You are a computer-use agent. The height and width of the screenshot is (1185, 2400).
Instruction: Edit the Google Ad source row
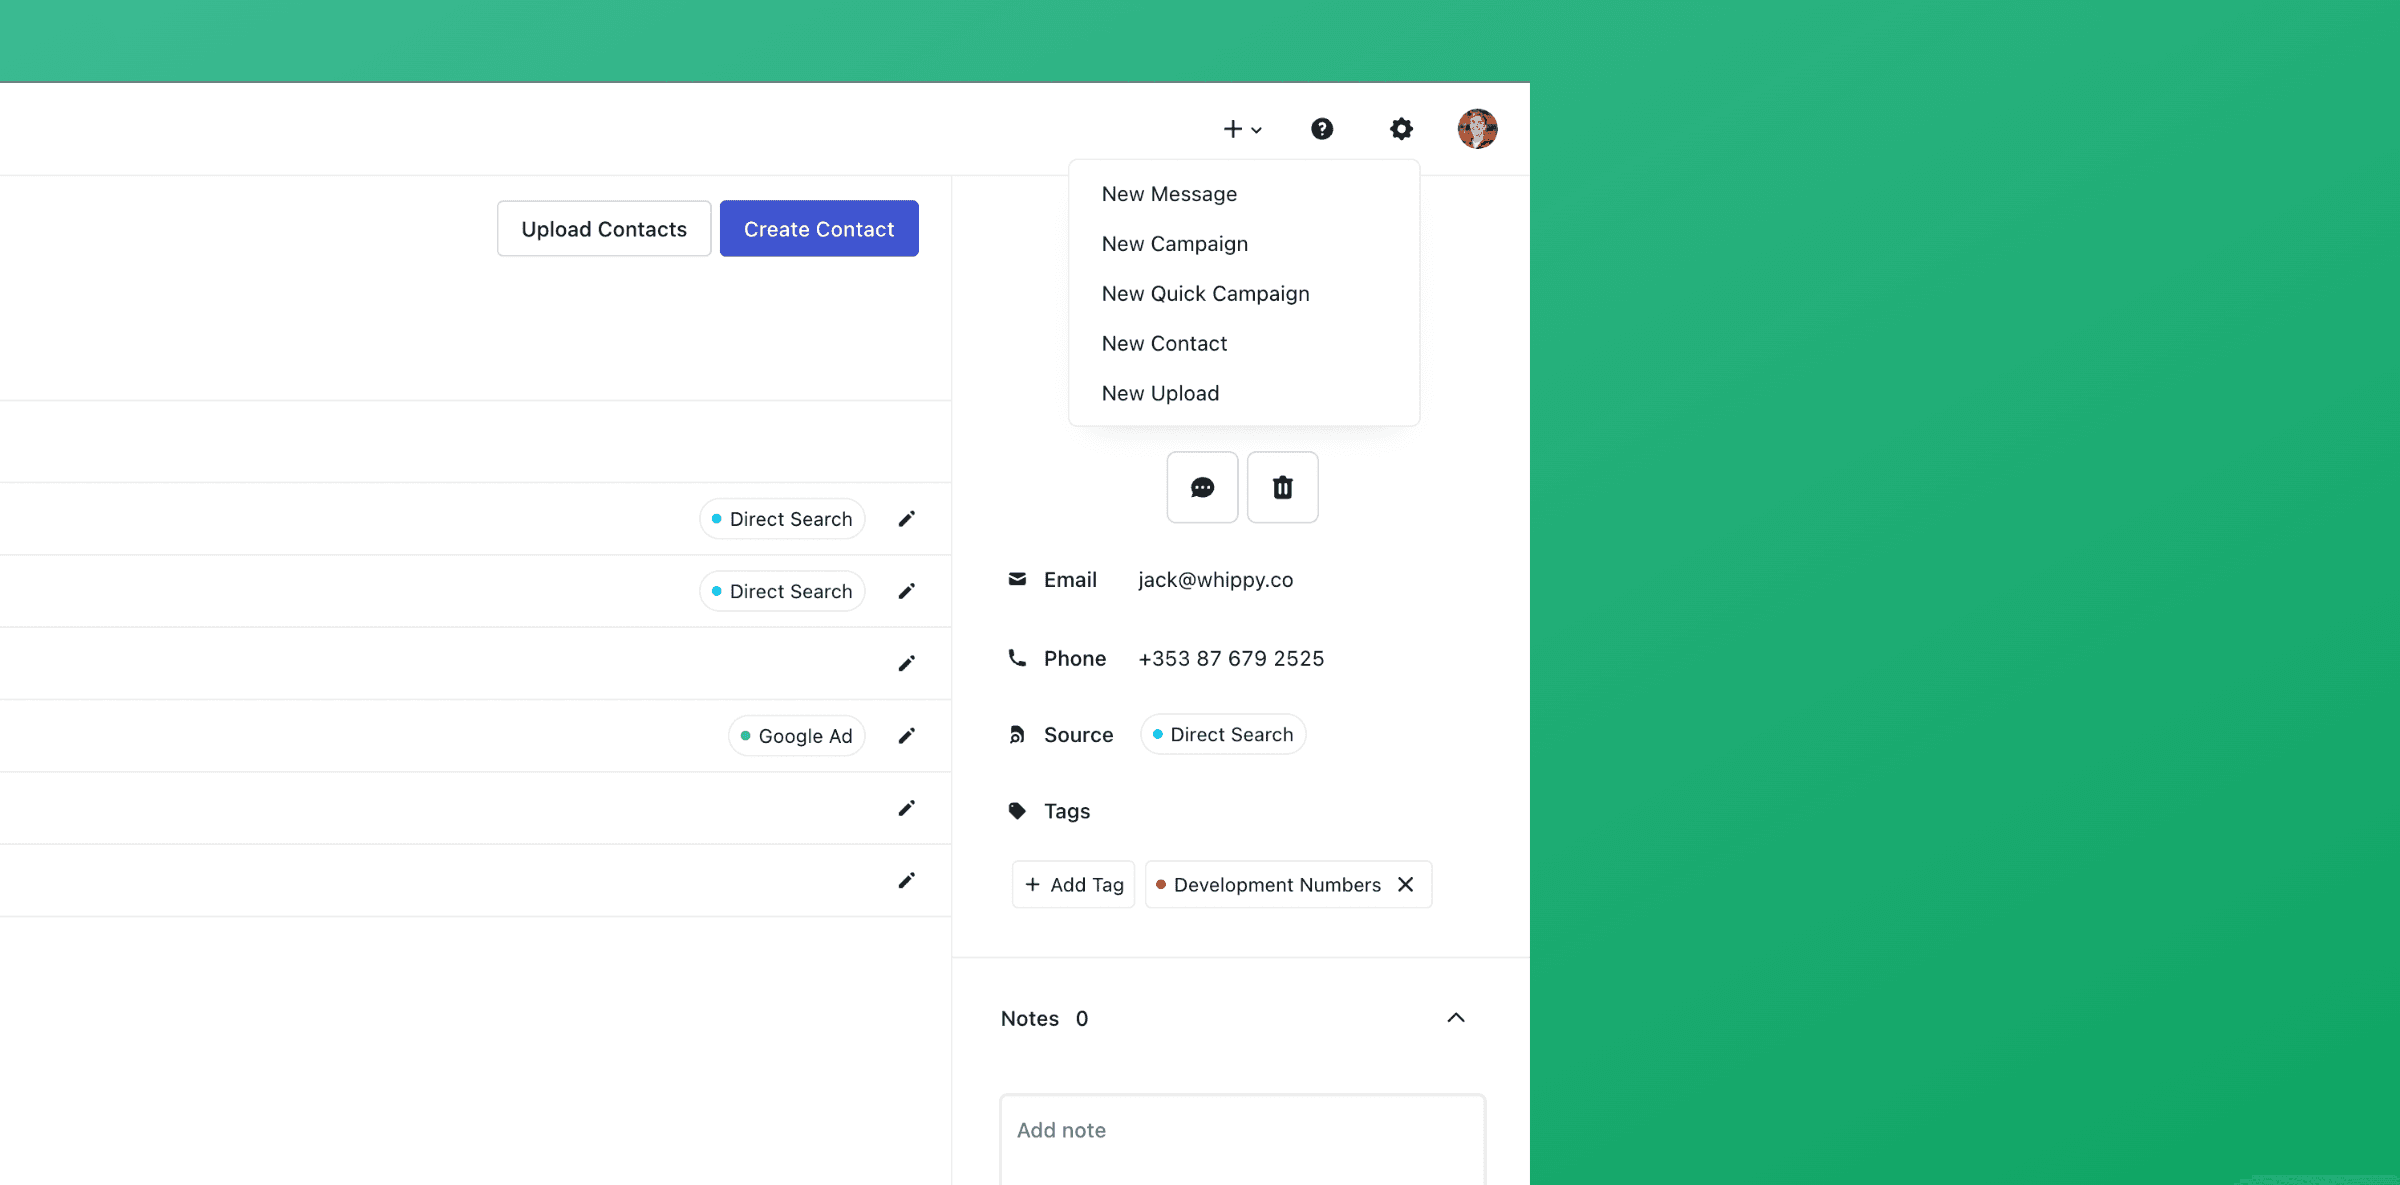906,735
